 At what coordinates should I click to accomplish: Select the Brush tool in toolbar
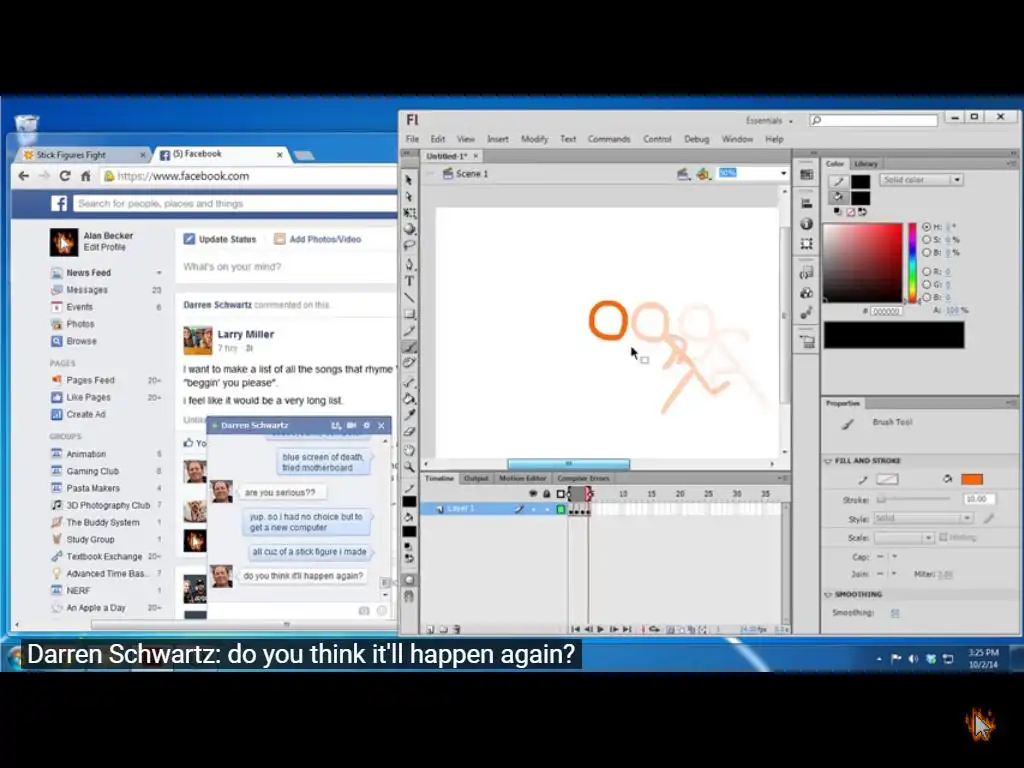409,347
